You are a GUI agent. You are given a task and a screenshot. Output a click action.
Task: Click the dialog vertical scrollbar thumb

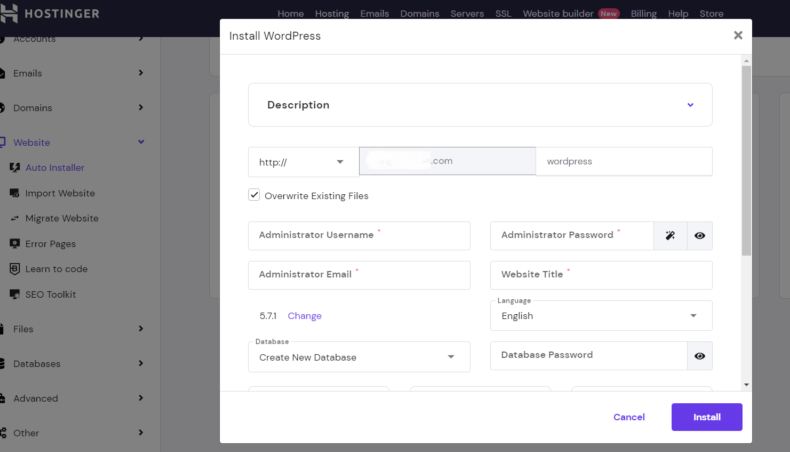click(746, 160)
